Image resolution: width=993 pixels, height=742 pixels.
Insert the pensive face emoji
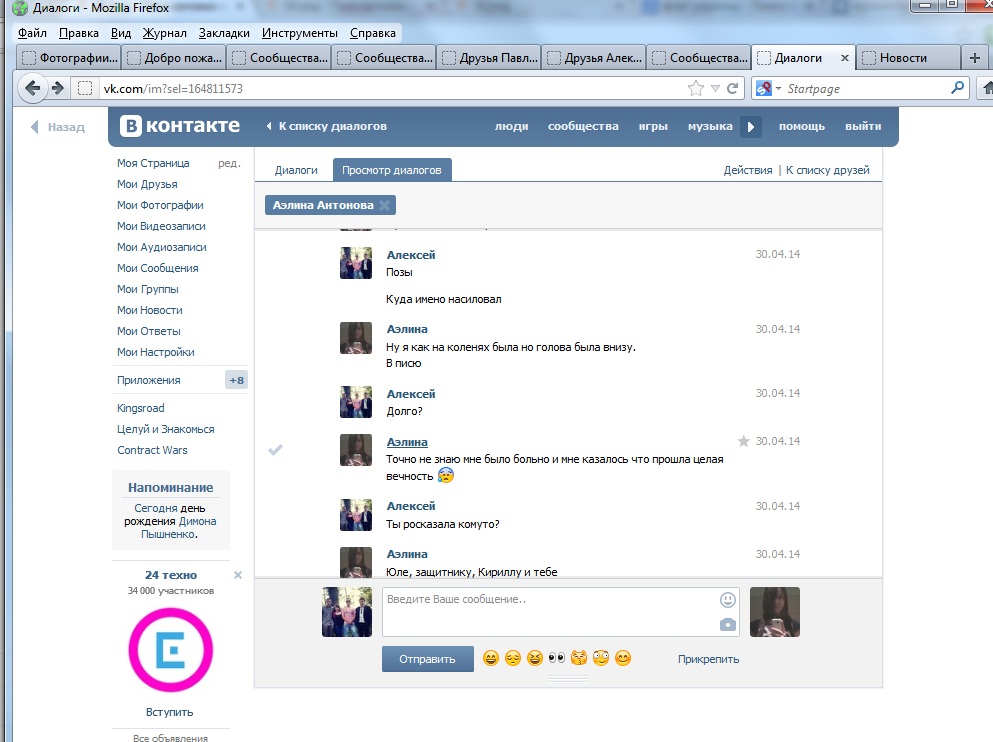513,658
